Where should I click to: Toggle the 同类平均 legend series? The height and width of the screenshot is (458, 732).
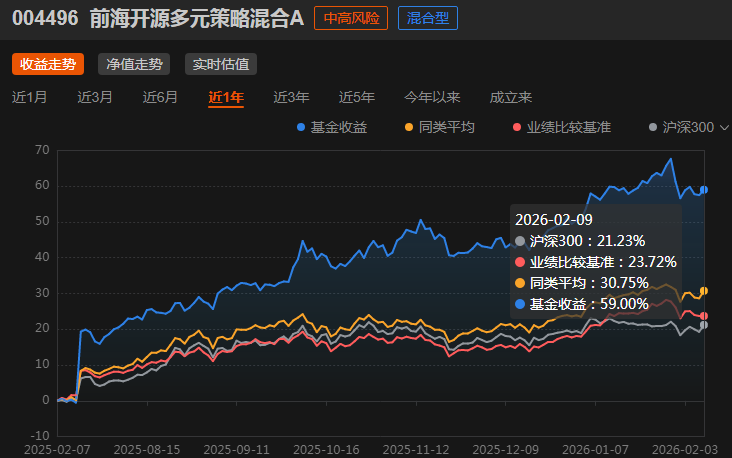[440, 127]
